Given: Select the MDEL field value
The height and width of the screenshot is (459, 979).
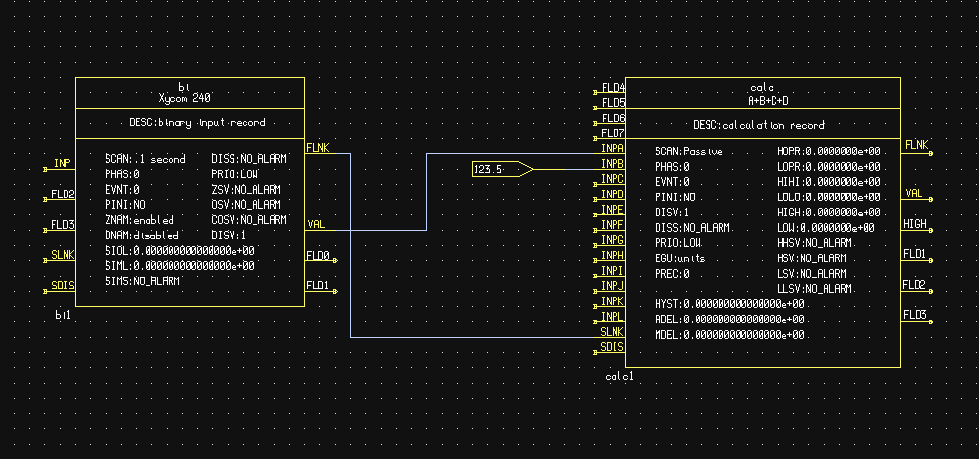Looking at the screenshot, I should 730,335.
